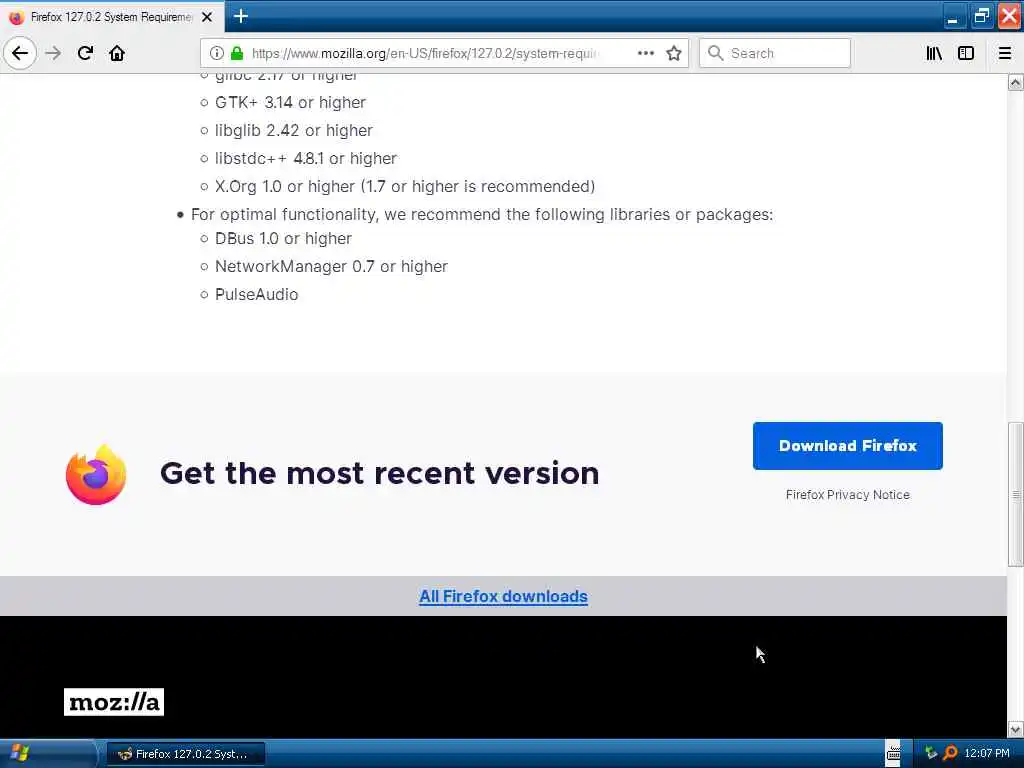
Task: Reload the current page
Action: click(85, 53)
